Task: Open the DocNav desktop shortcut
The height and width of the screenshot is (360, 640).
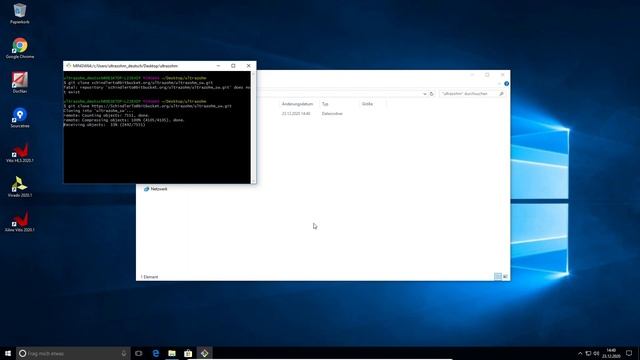Action: tap(20, 83)
